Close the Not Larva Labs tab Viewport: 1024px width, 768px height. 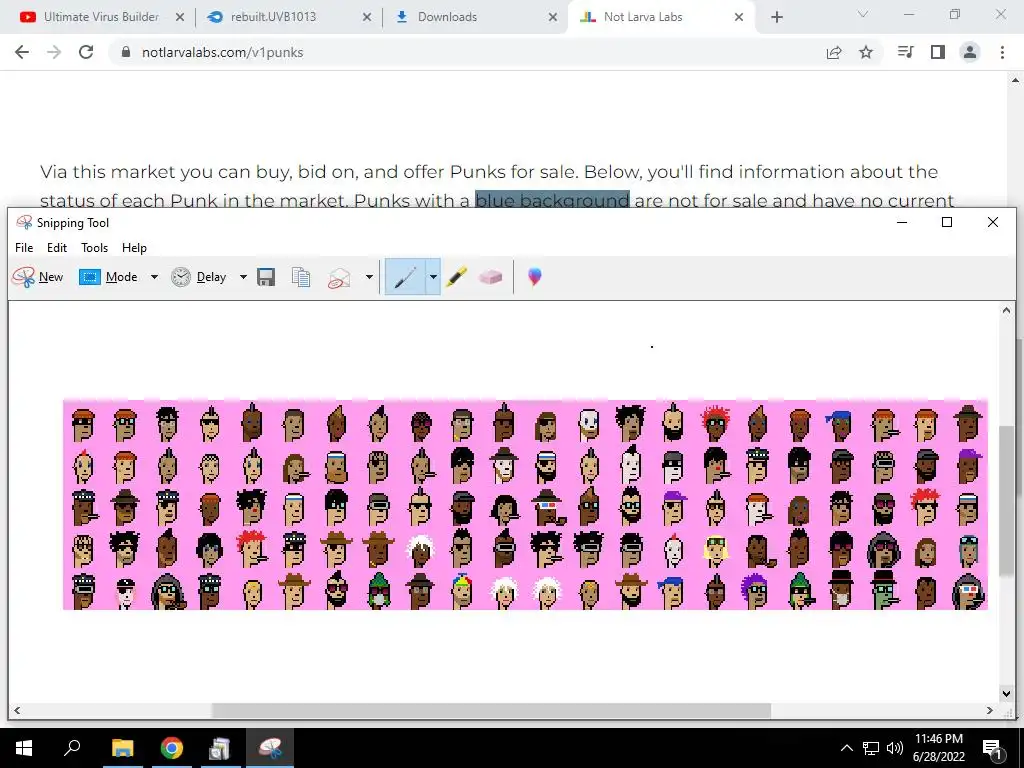[x=739, y=17]
